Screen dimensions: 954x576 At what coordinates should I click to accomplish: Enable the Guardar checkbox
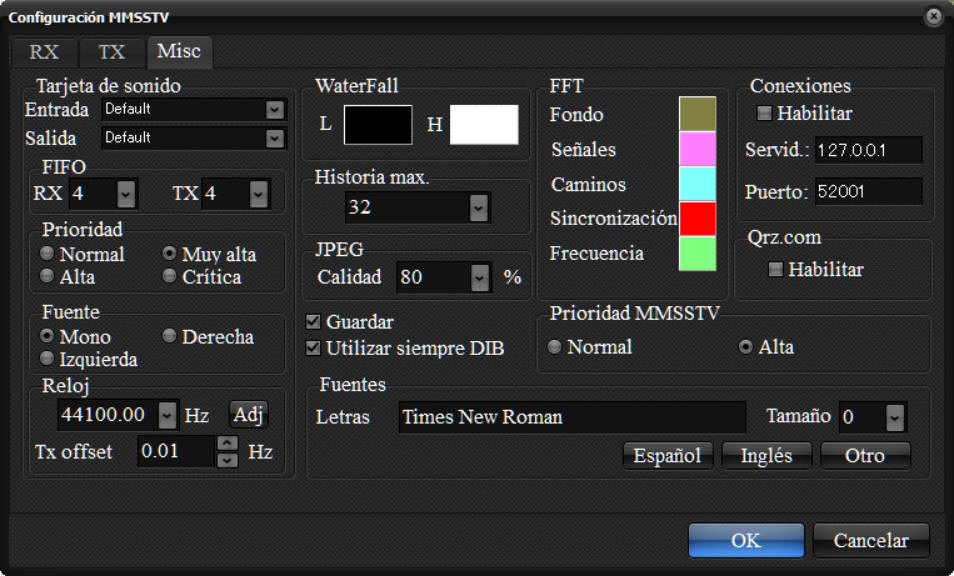tap(313, 322)
